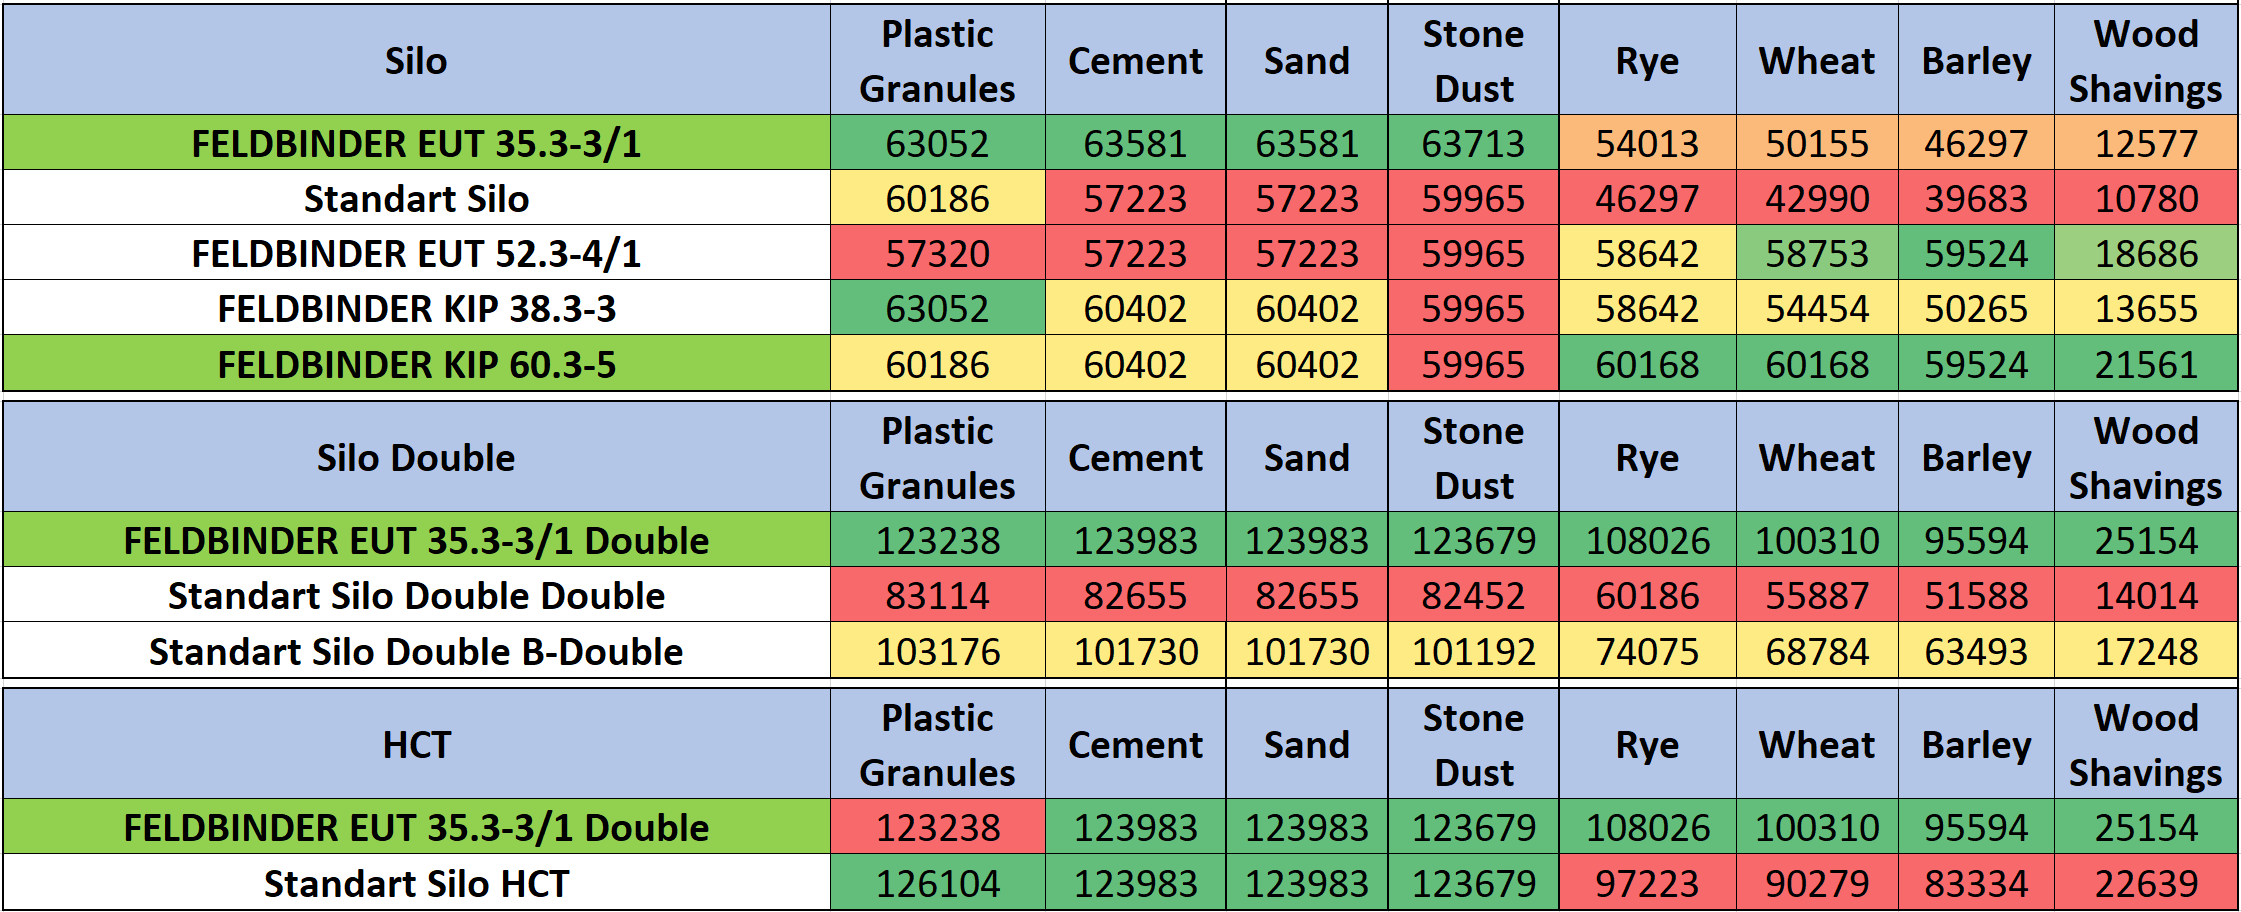Select the red cell showing 97223
Screen dimensions: 2241x912
pyautogui.click(x=1647, y=884)
